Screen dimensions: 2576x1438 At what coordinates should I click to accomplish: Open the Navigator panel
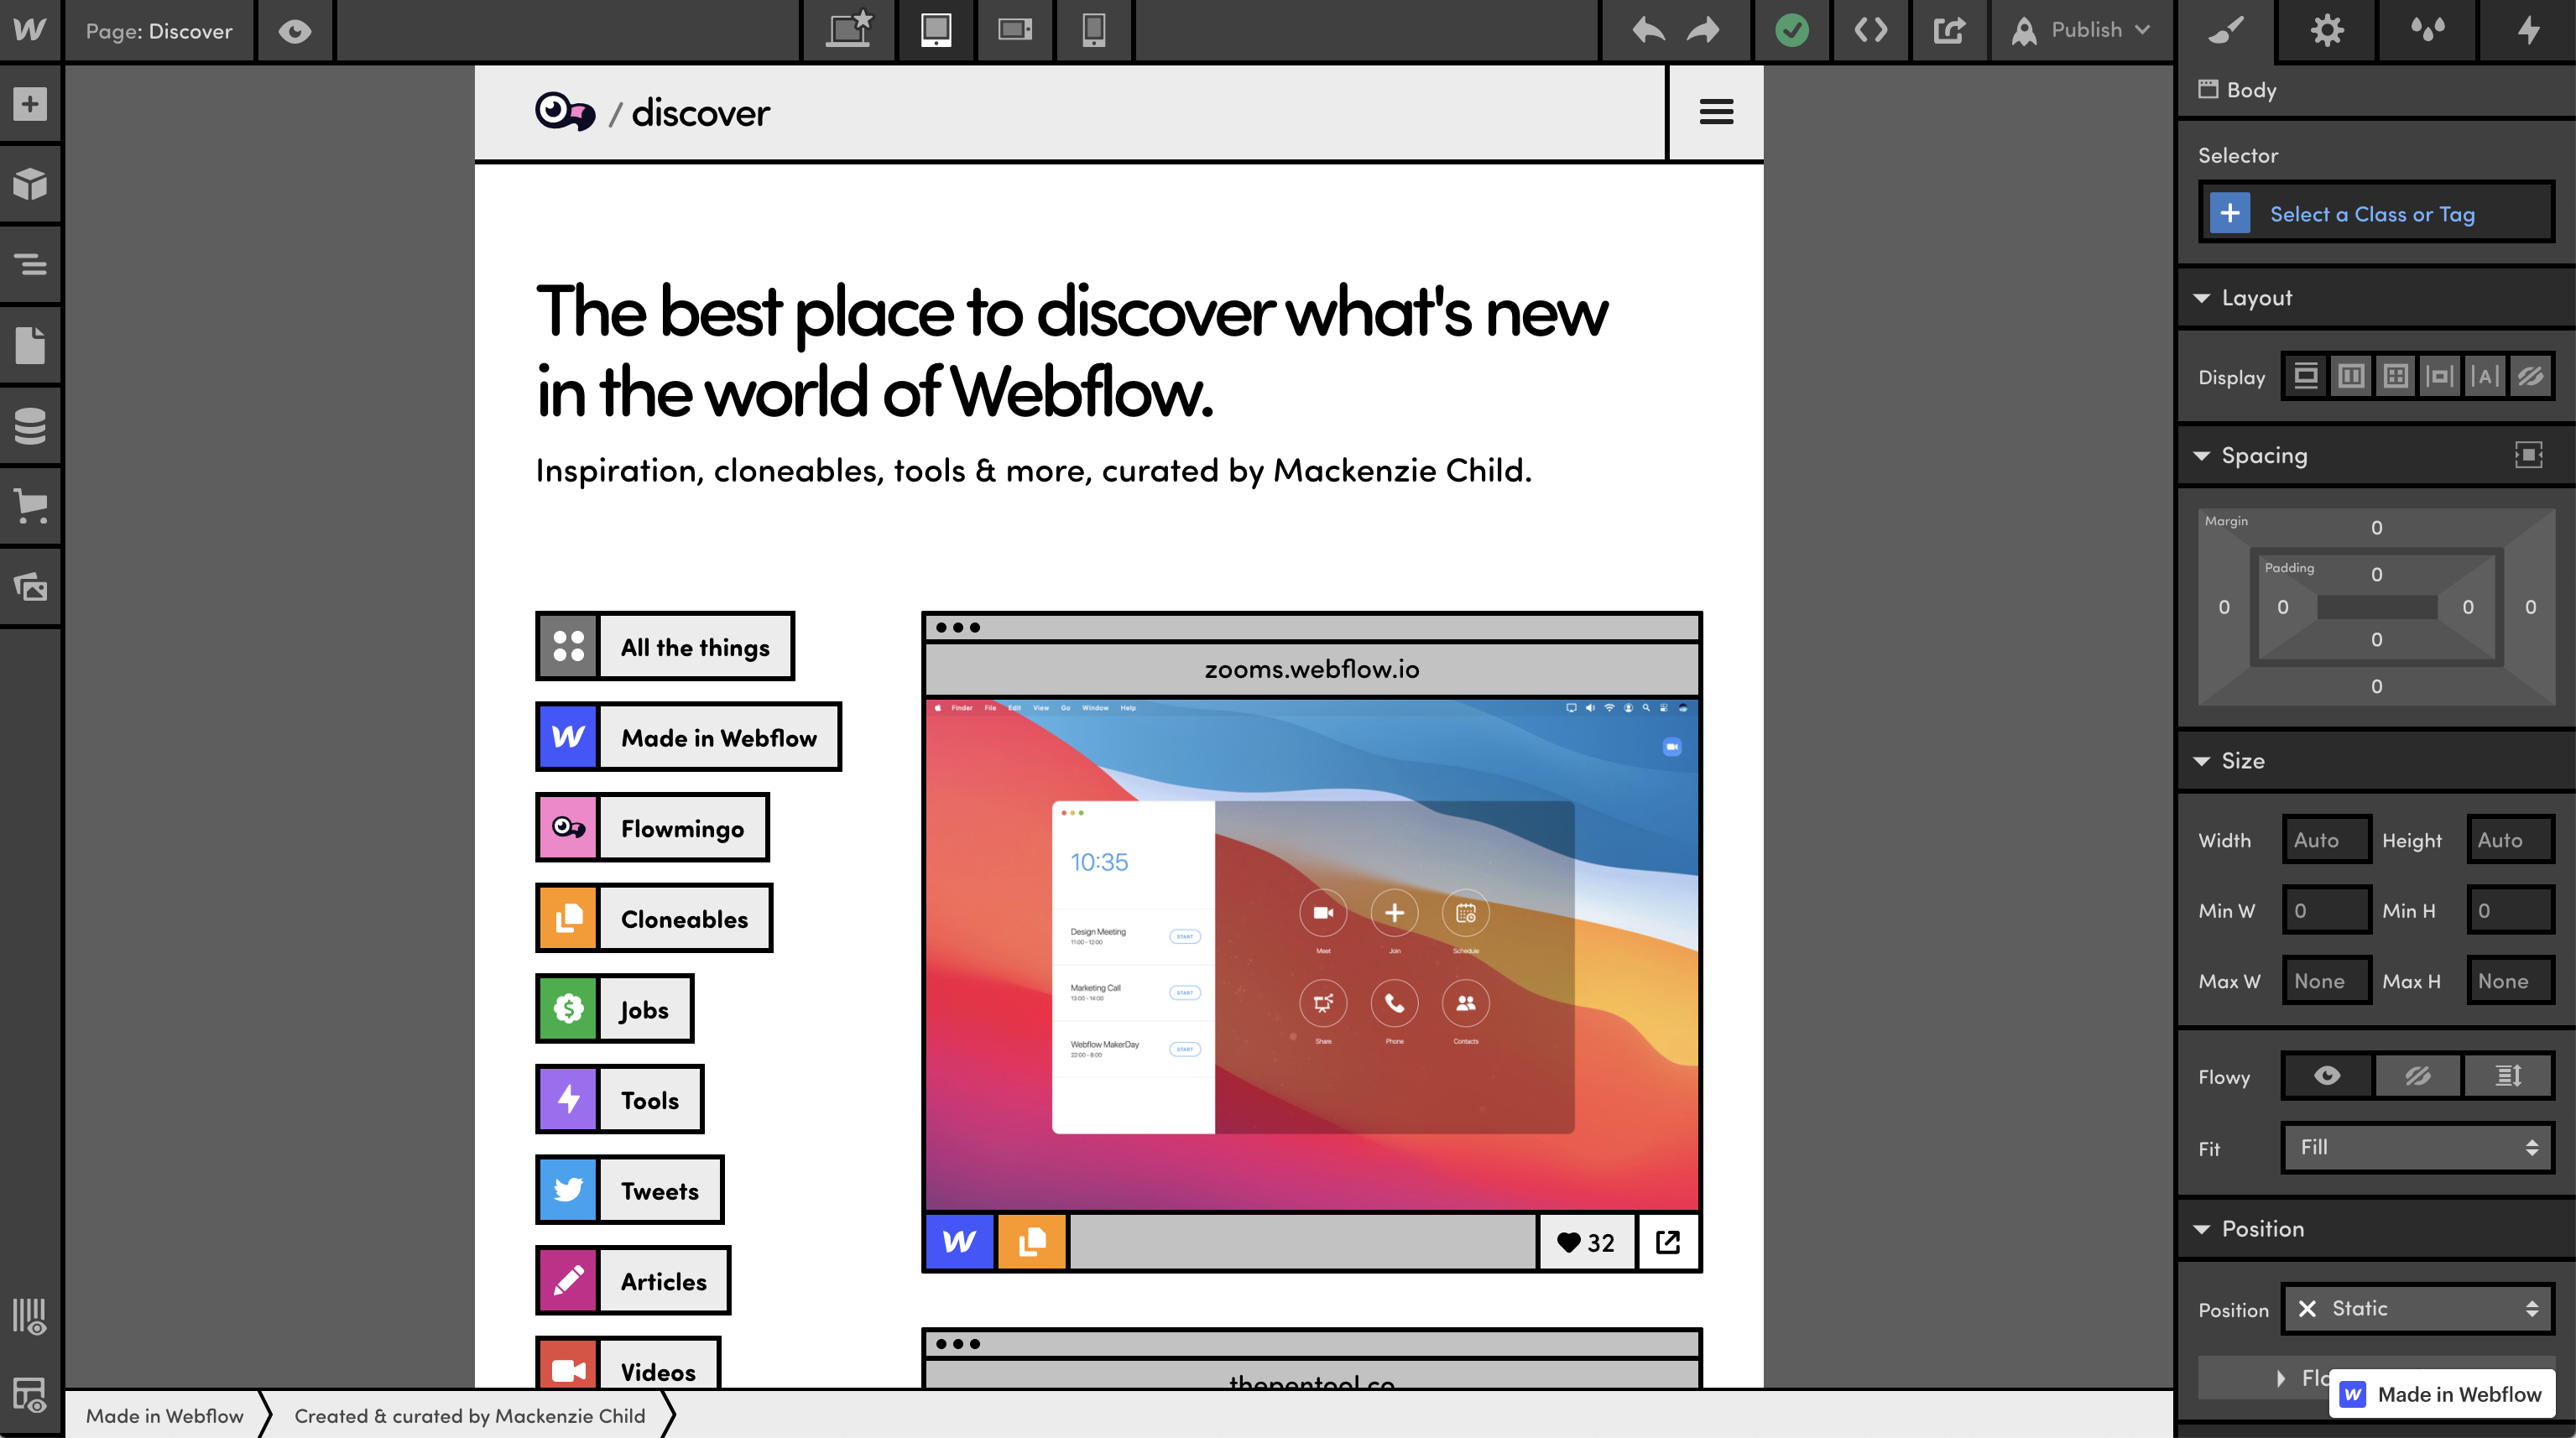(30, 263)
